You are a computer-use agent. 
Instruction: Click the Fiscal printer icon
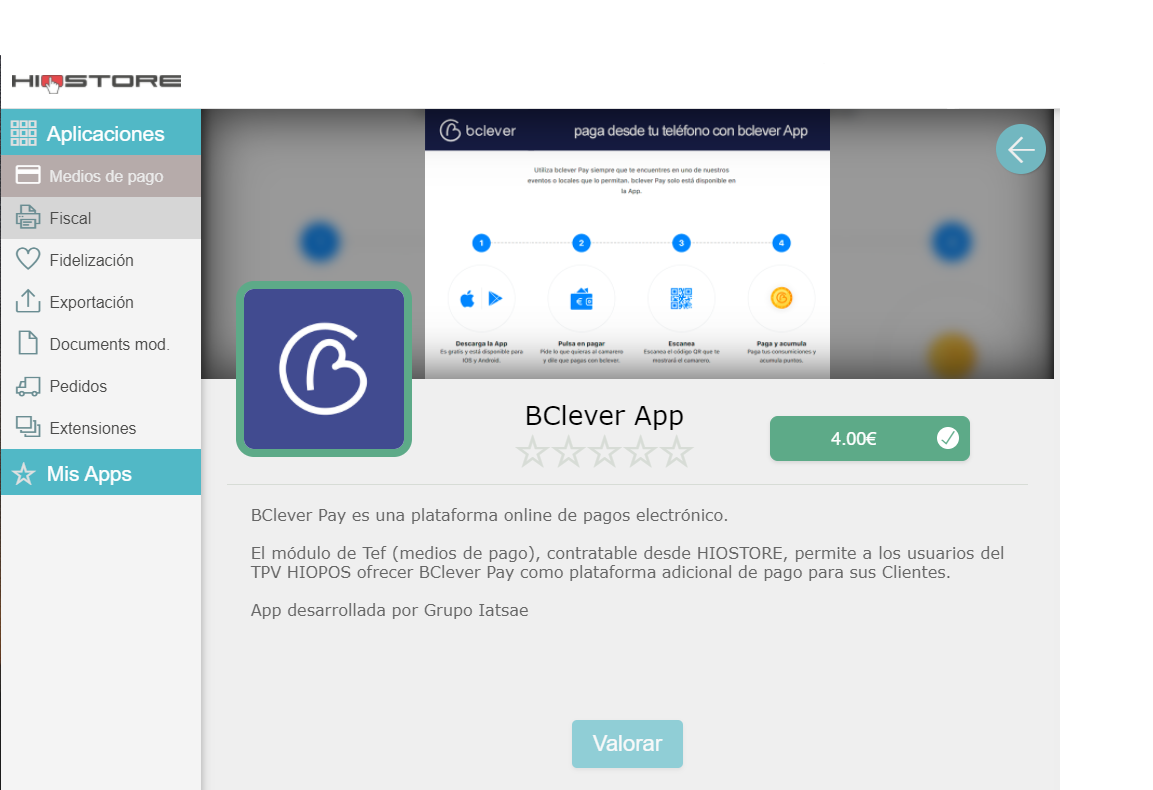[28, 218]
